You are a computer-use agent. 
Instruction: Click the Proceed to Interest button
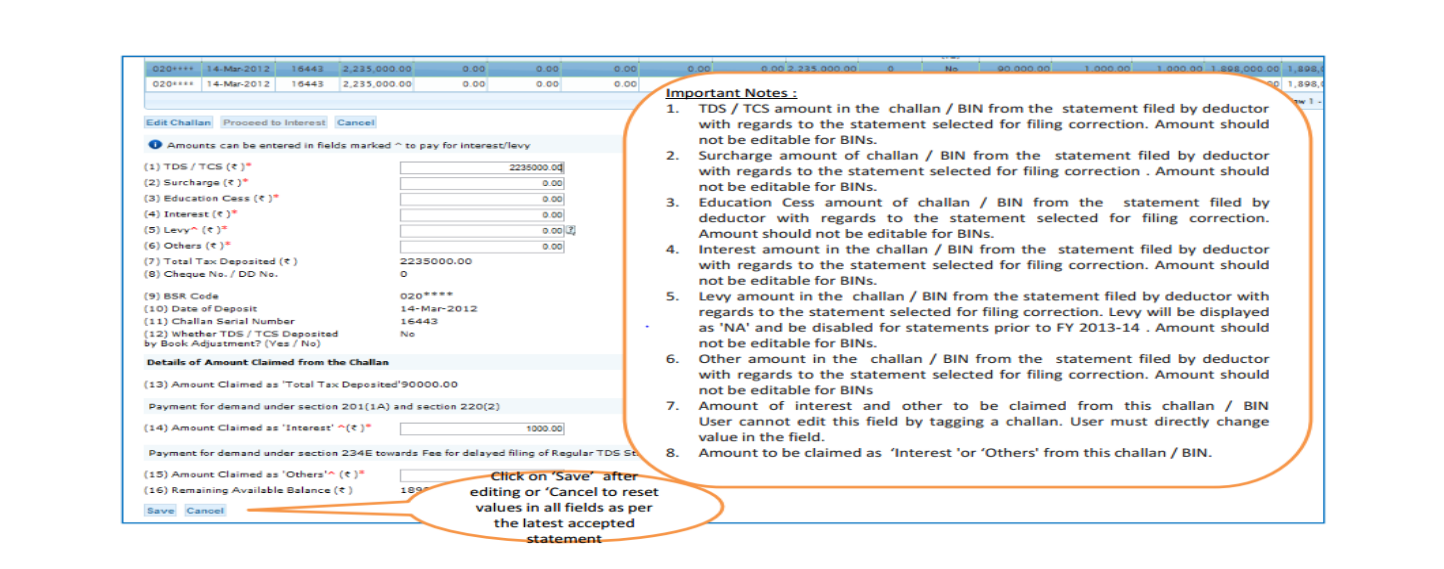tap(274, 122)
